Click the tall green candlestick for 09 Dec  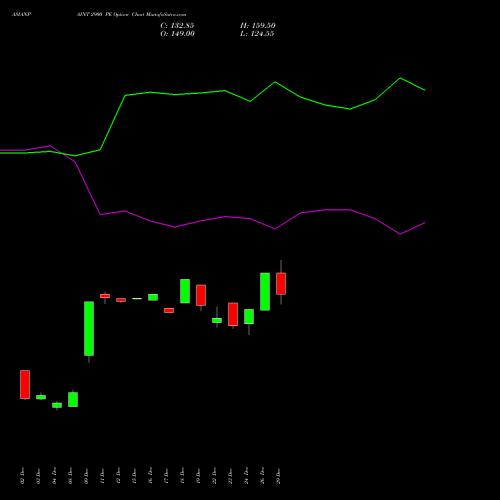tap(89, 328)
